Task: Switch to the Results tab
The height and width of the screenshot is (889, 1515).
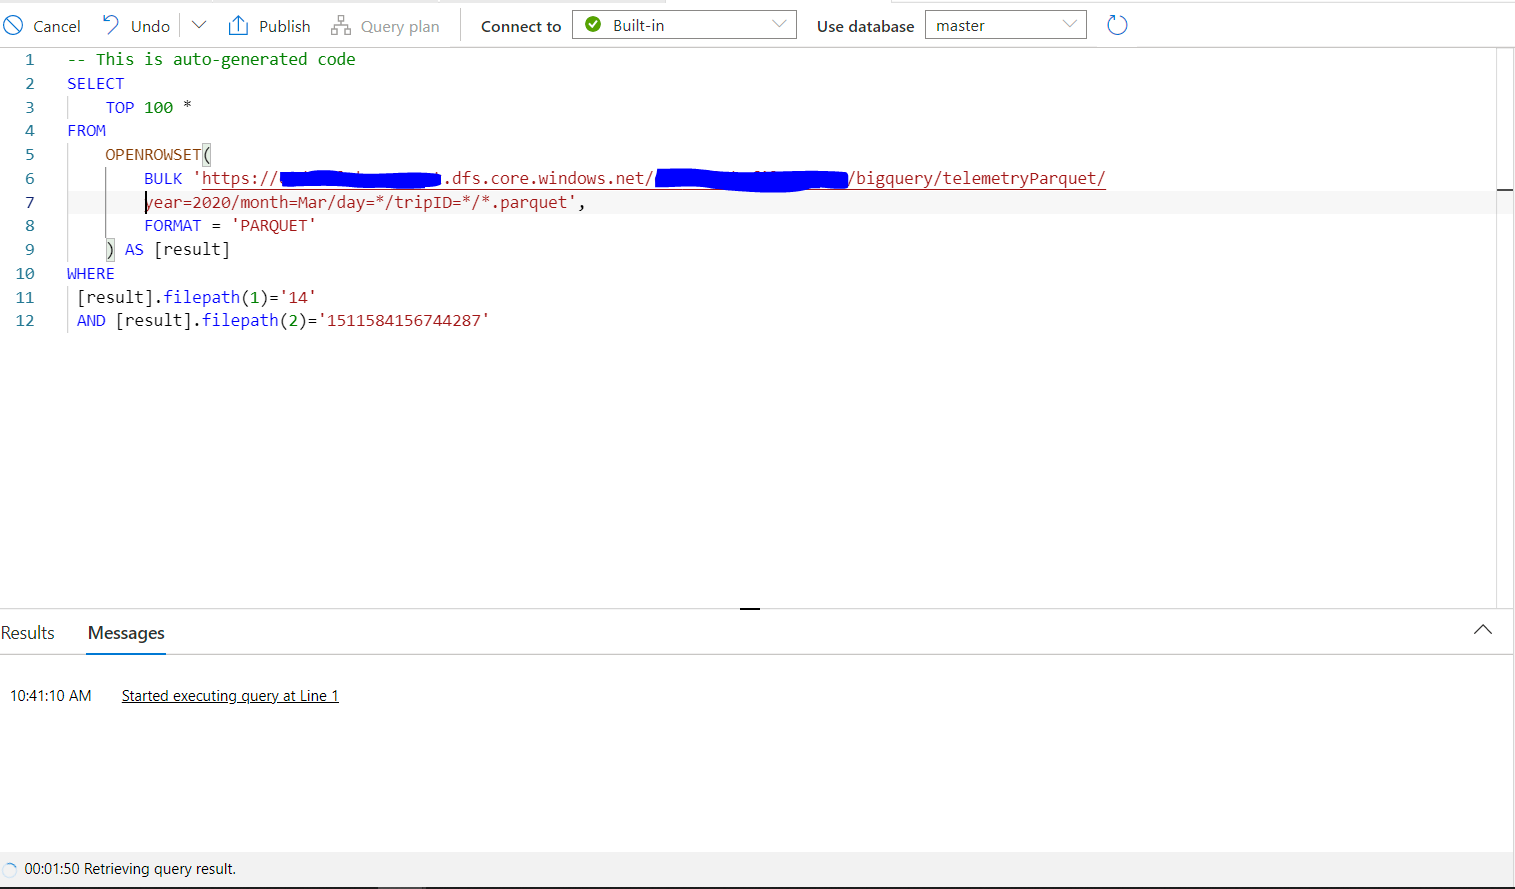Action: (27, 632)
